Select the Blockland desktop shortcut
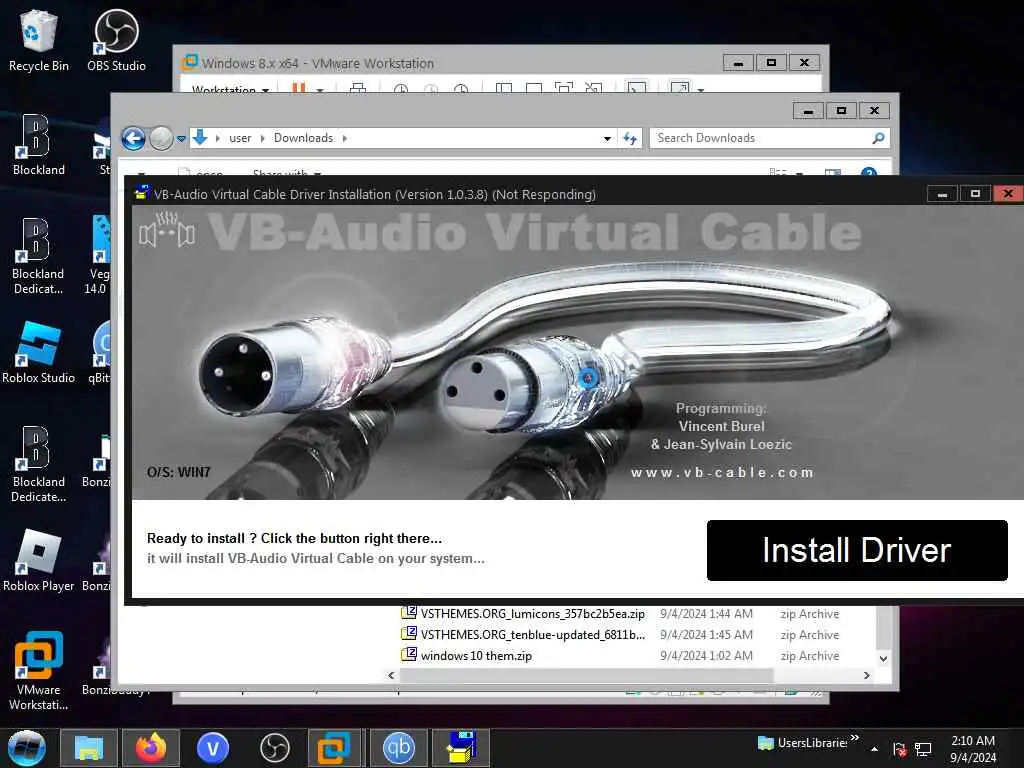The image size is (1024, 768). click(39, 145)
